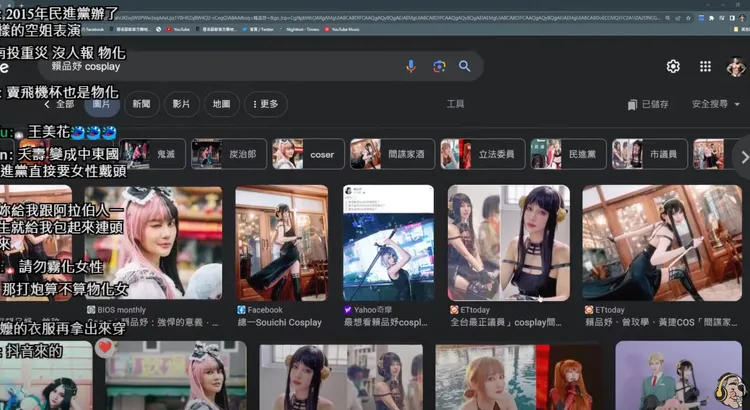
Task: Open the 工具 search tools
Action: click(455, 104)
